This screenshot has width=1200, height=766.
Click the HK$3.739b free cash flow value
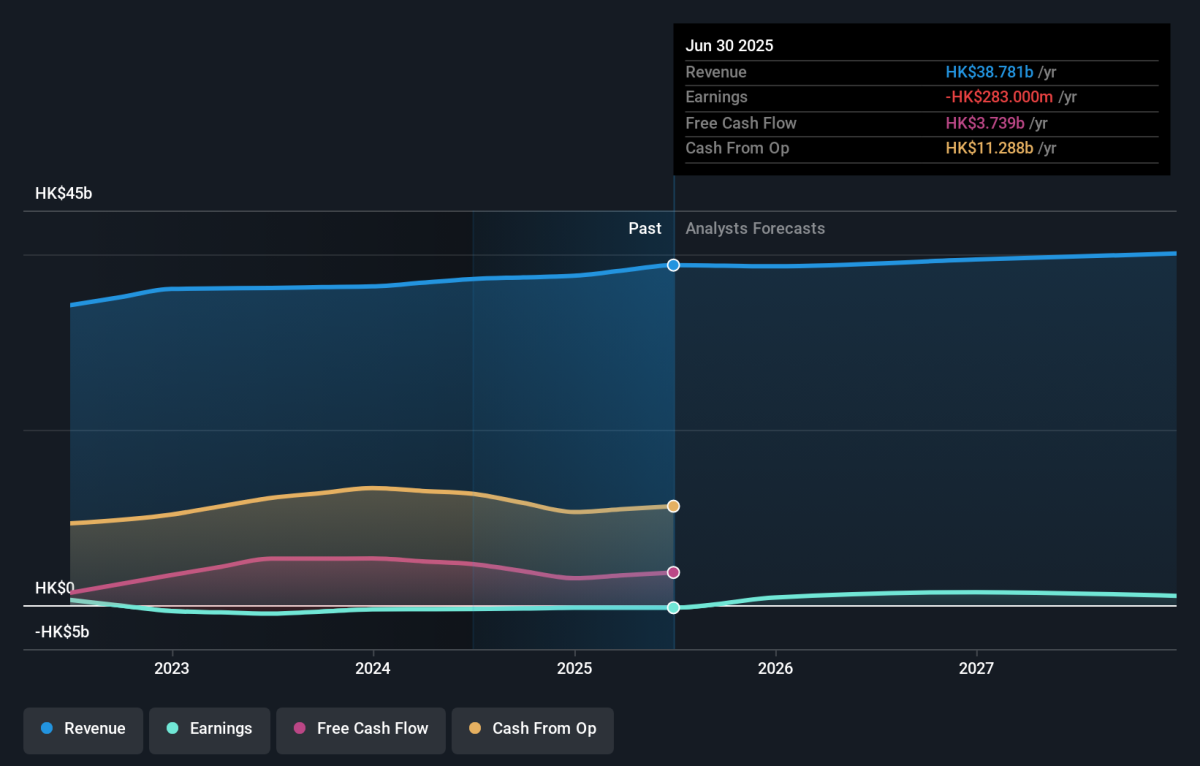pos(985,123)
